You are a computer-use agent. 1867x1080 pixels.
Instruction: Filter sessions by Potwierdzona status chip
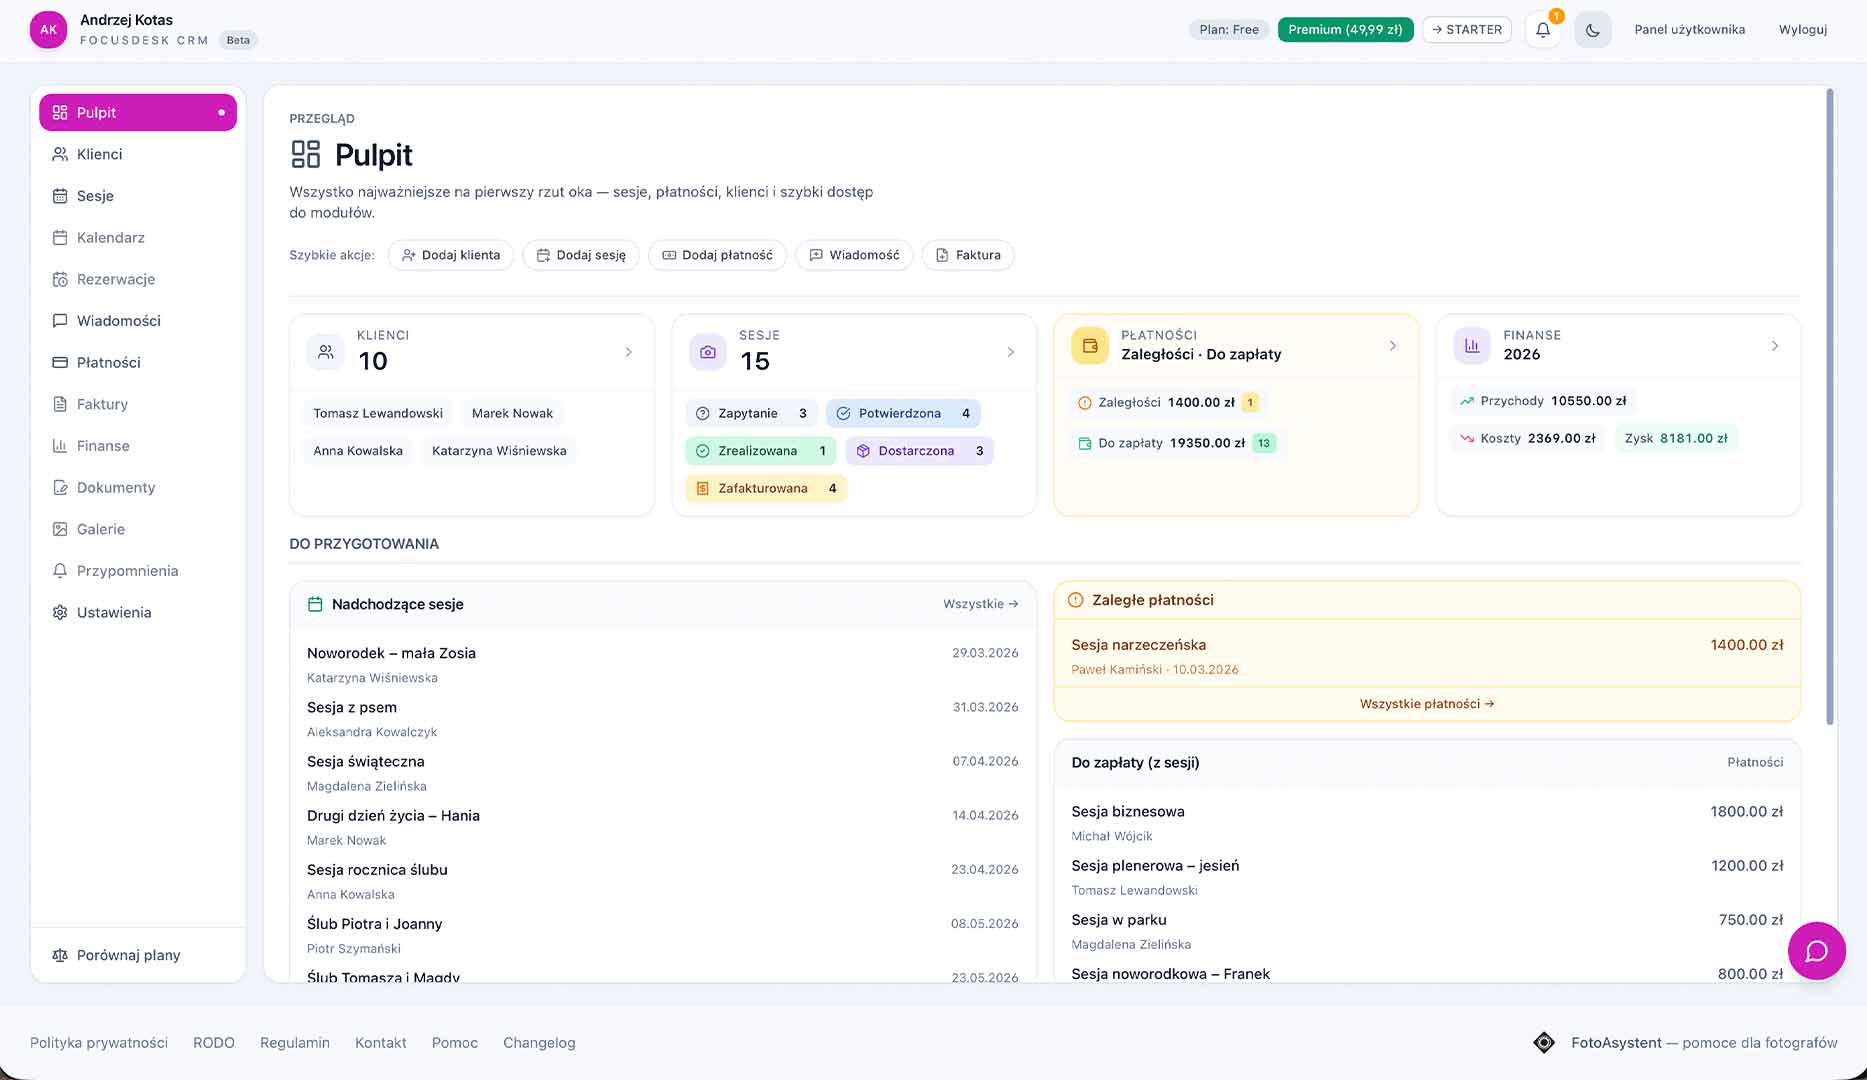coord(902,413)
